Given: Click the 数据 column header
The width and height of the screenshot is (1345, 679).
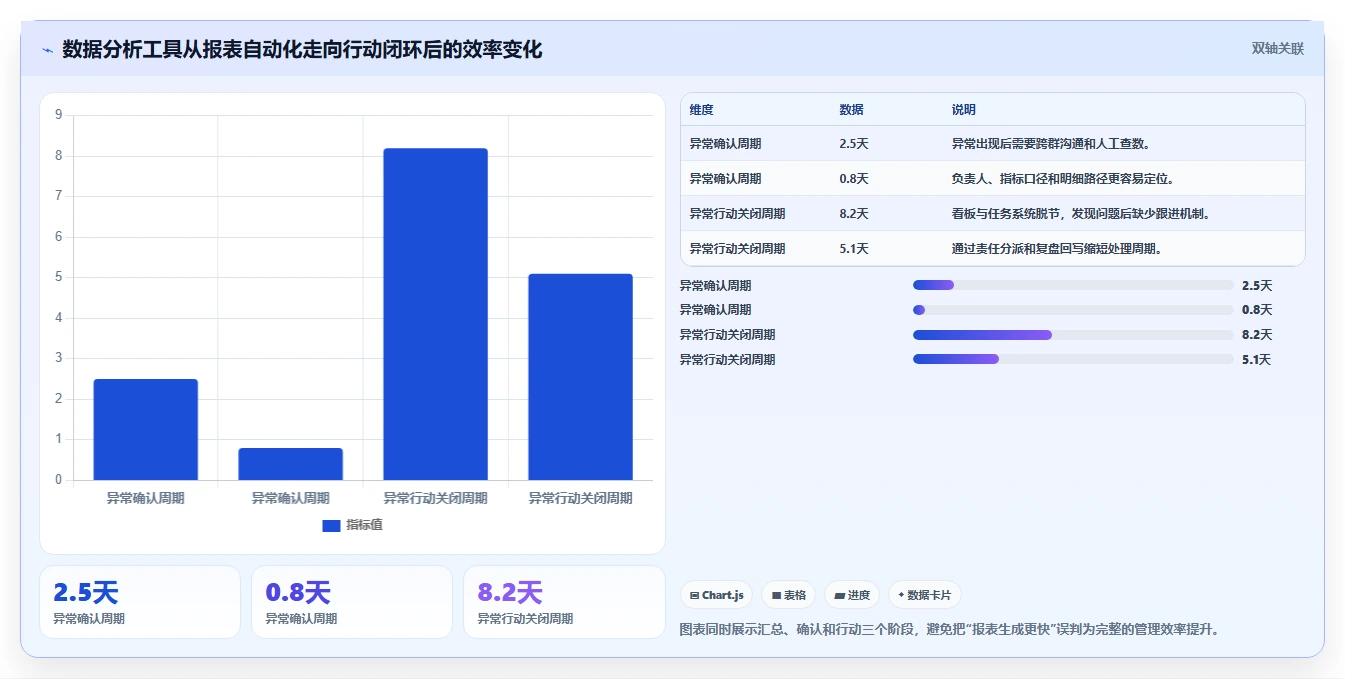Looking at the screenshot, I should click(x=852, y=110).
